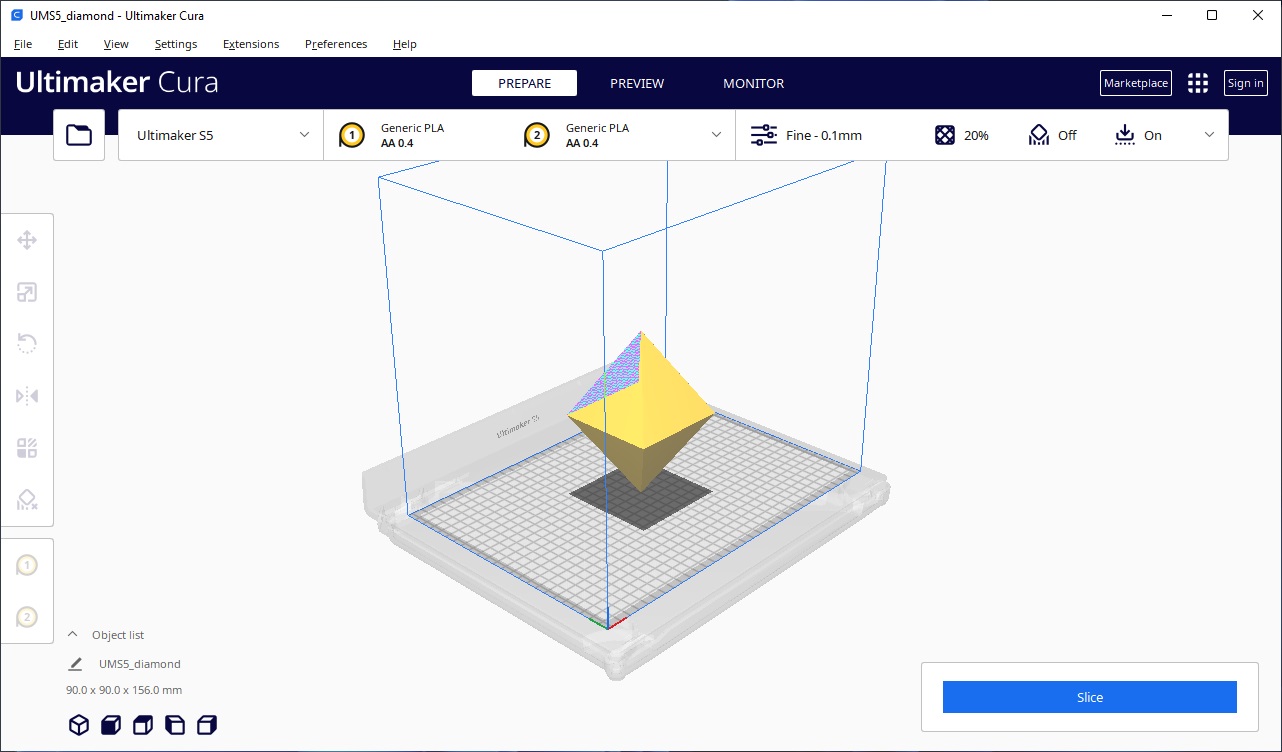Switch to the MONITOR stage

[x=754, y=83]
